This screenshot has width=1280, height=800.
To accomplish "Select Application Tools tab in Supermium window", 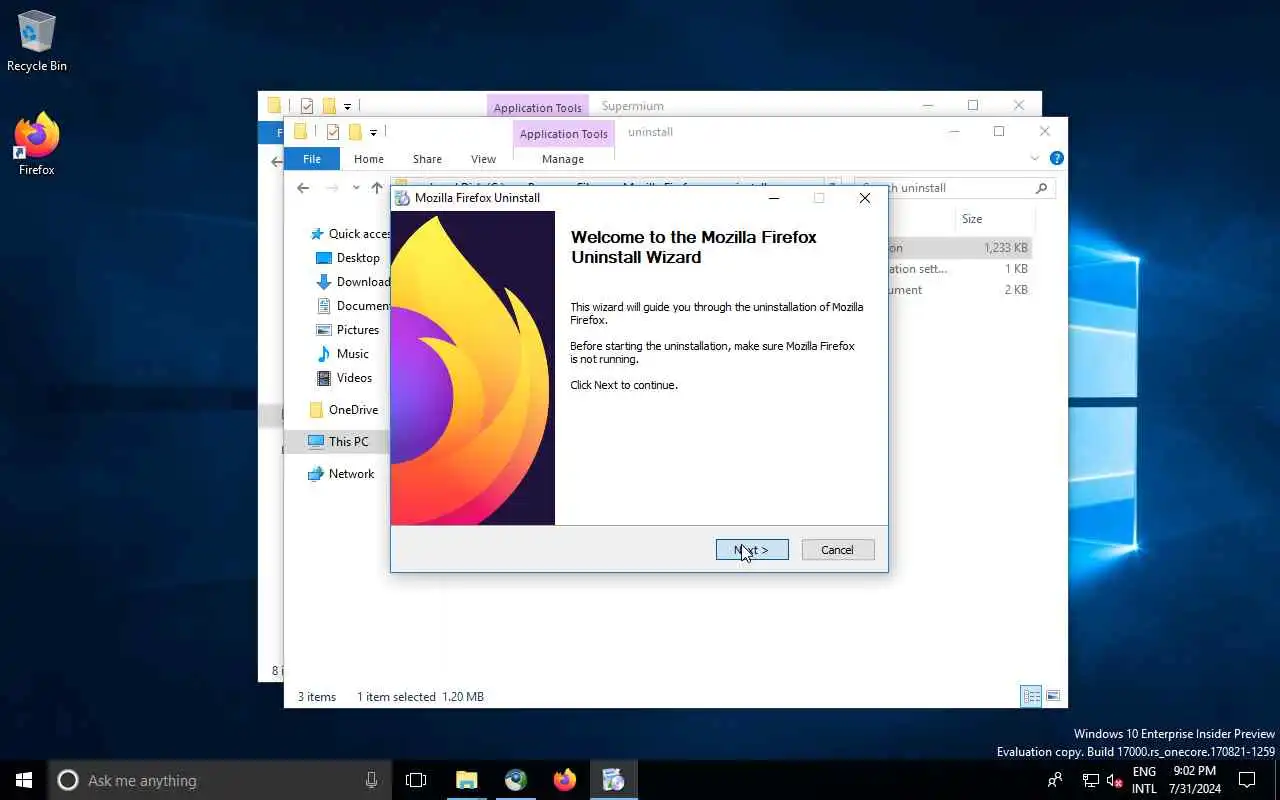I will point(538,107).
